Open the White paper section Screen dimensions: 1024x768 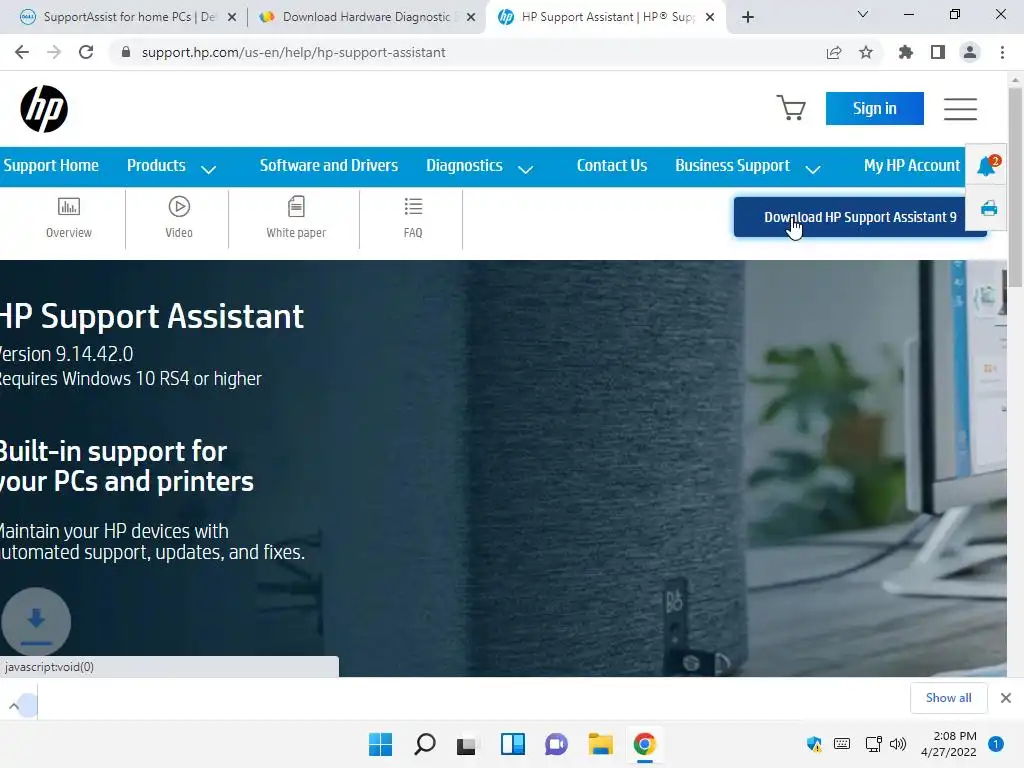(x=296, y=218)
